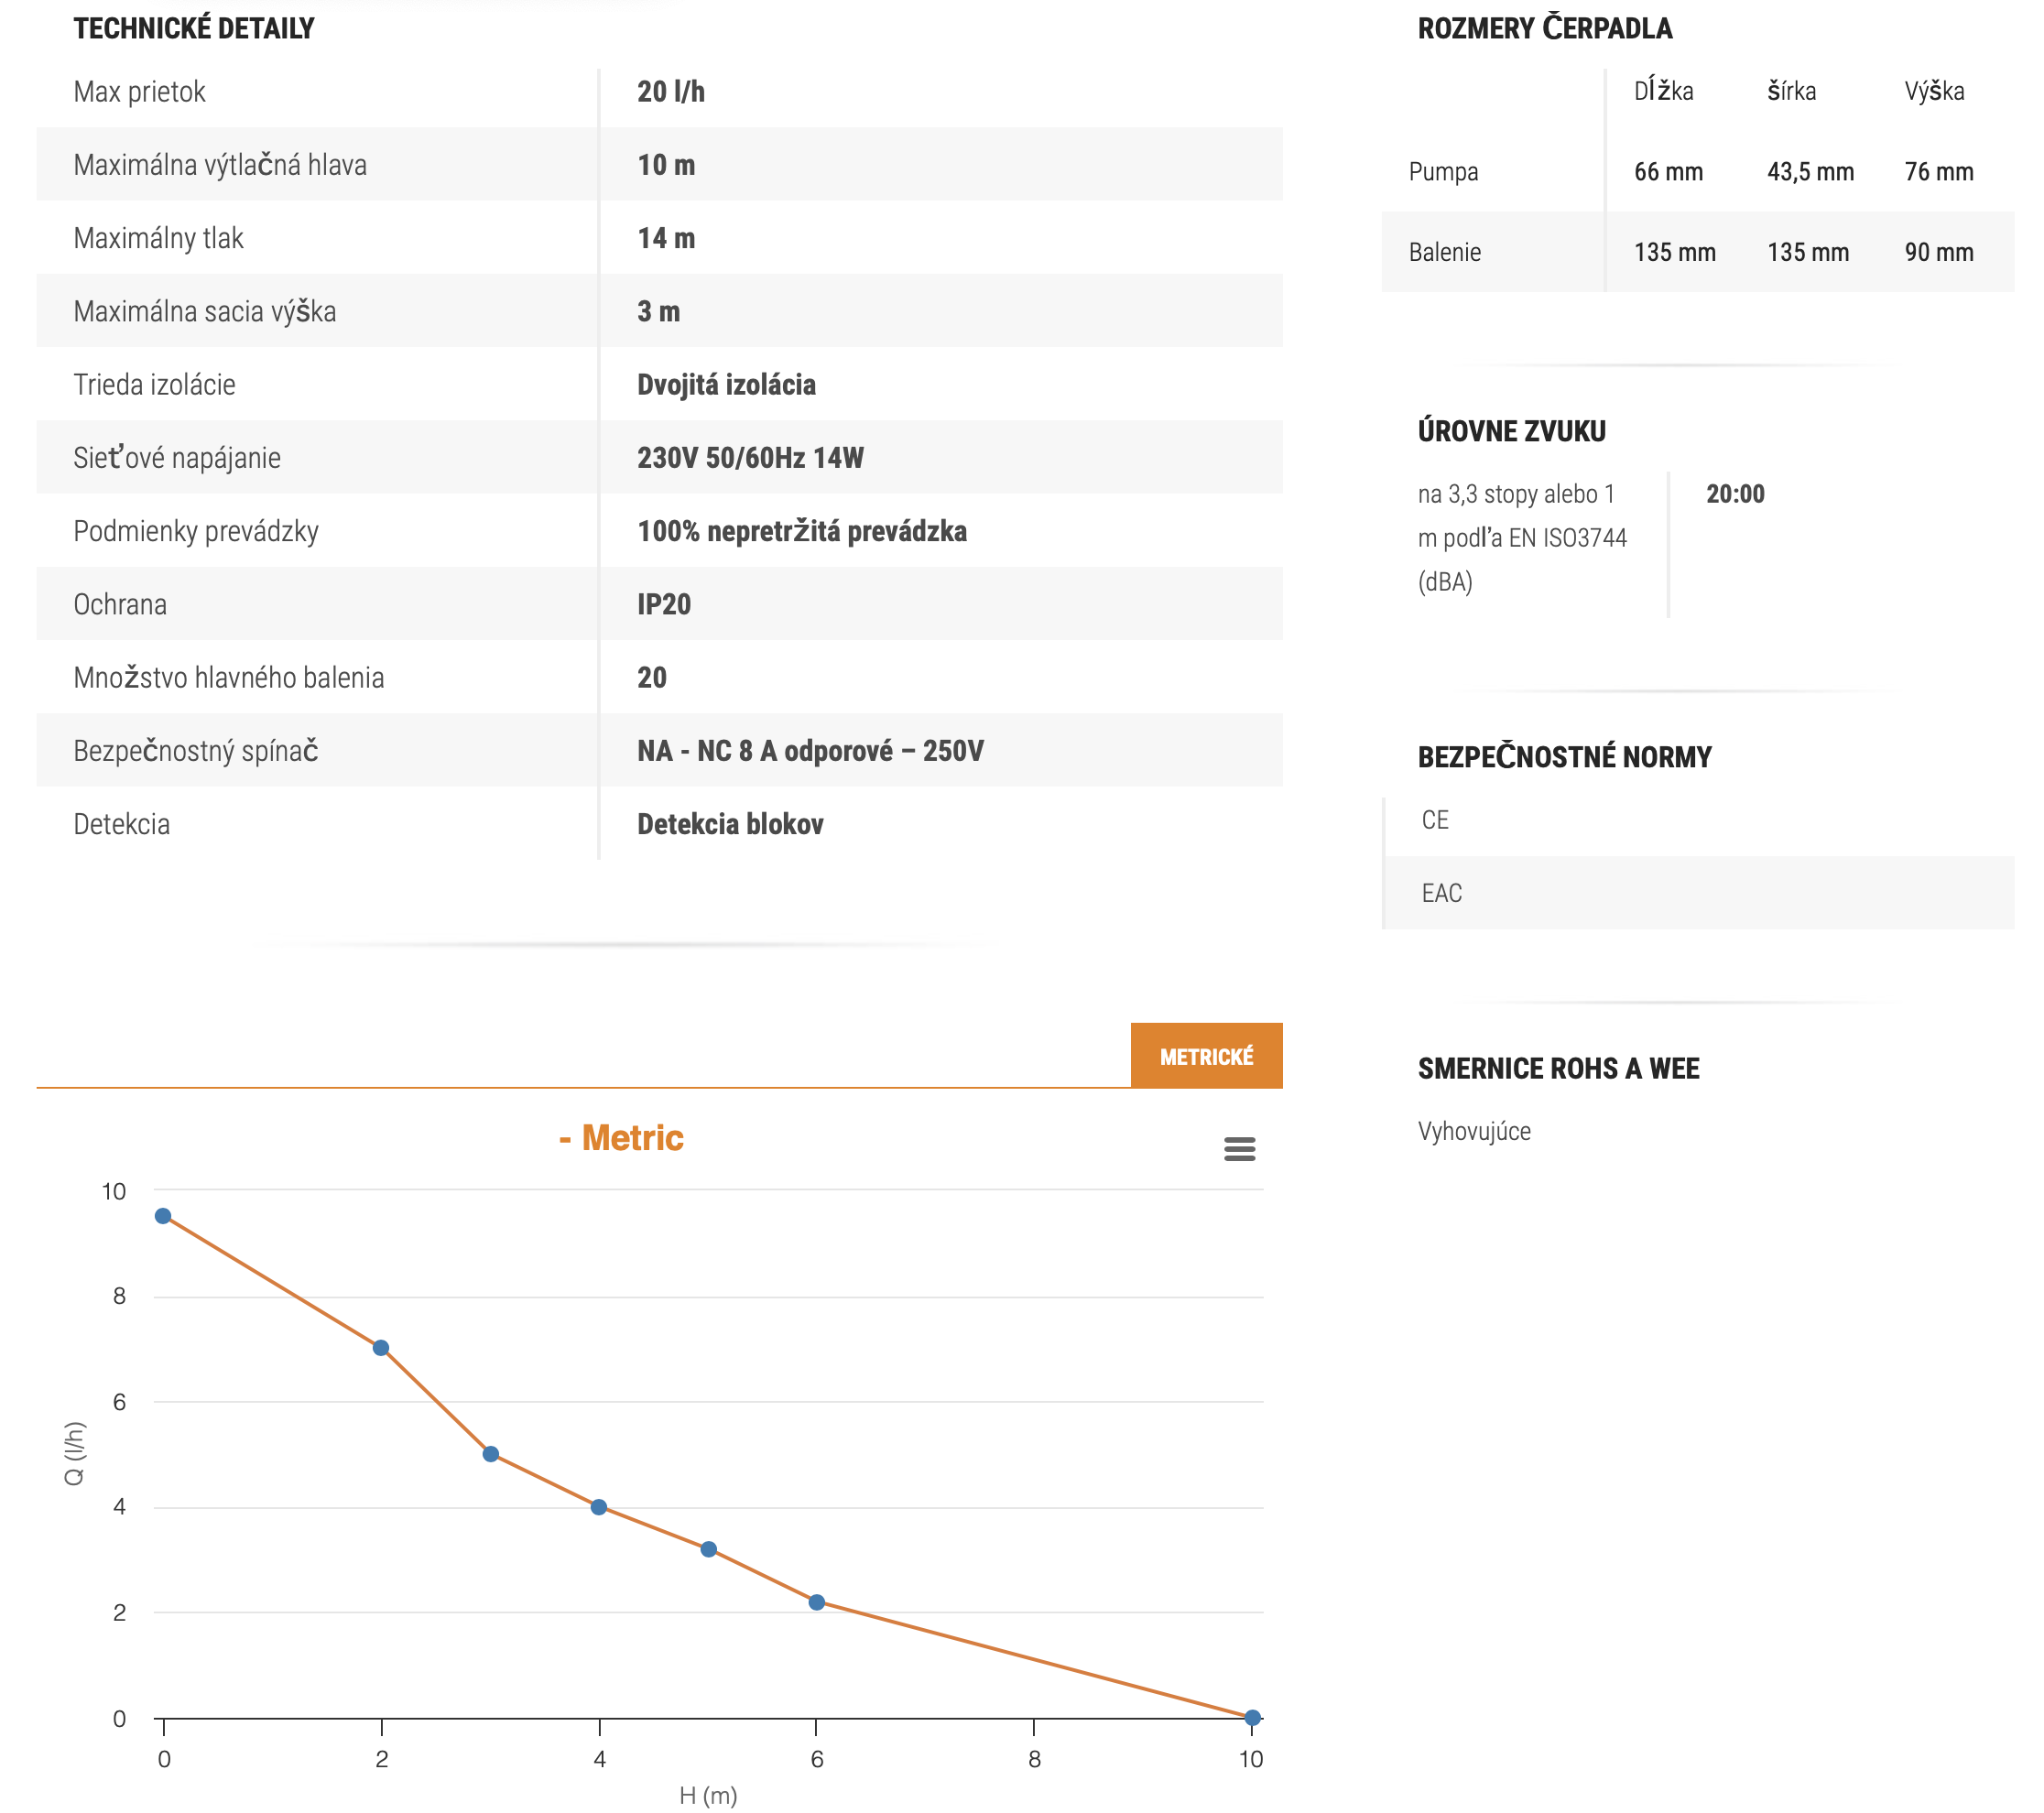Open the chart hamburger context menu

[1239, 1149]
